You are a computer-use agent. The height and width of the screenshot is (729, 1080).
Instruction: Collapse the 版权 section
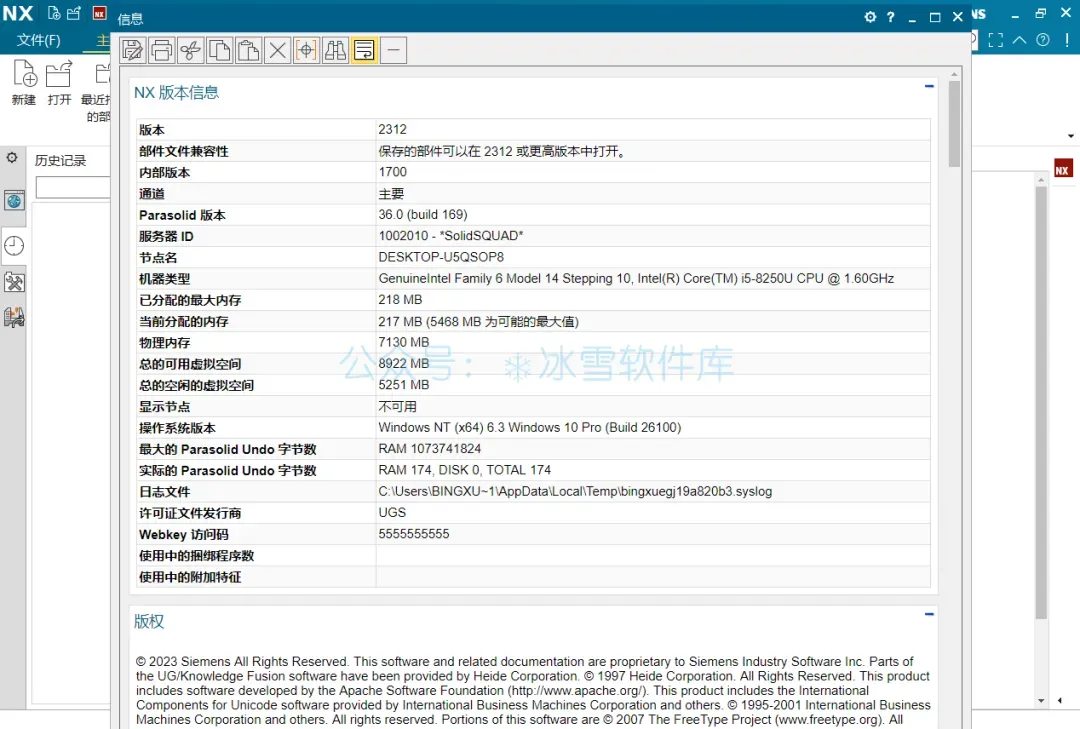(929, 614)
